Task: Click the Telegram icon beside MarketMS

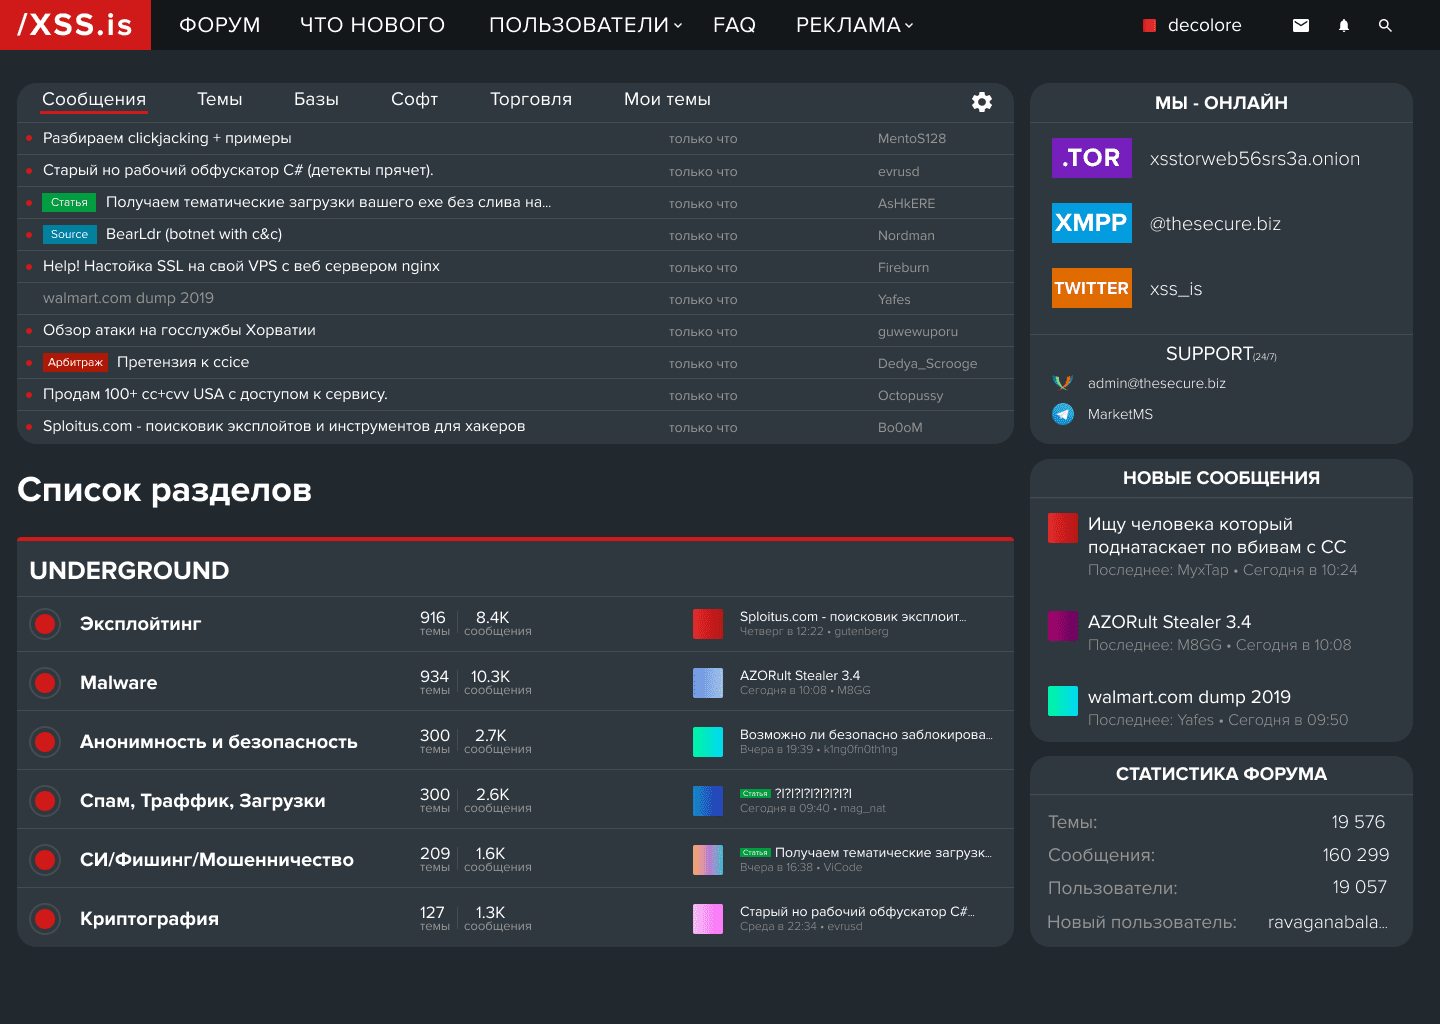Action: click(x=1063, y=414)
